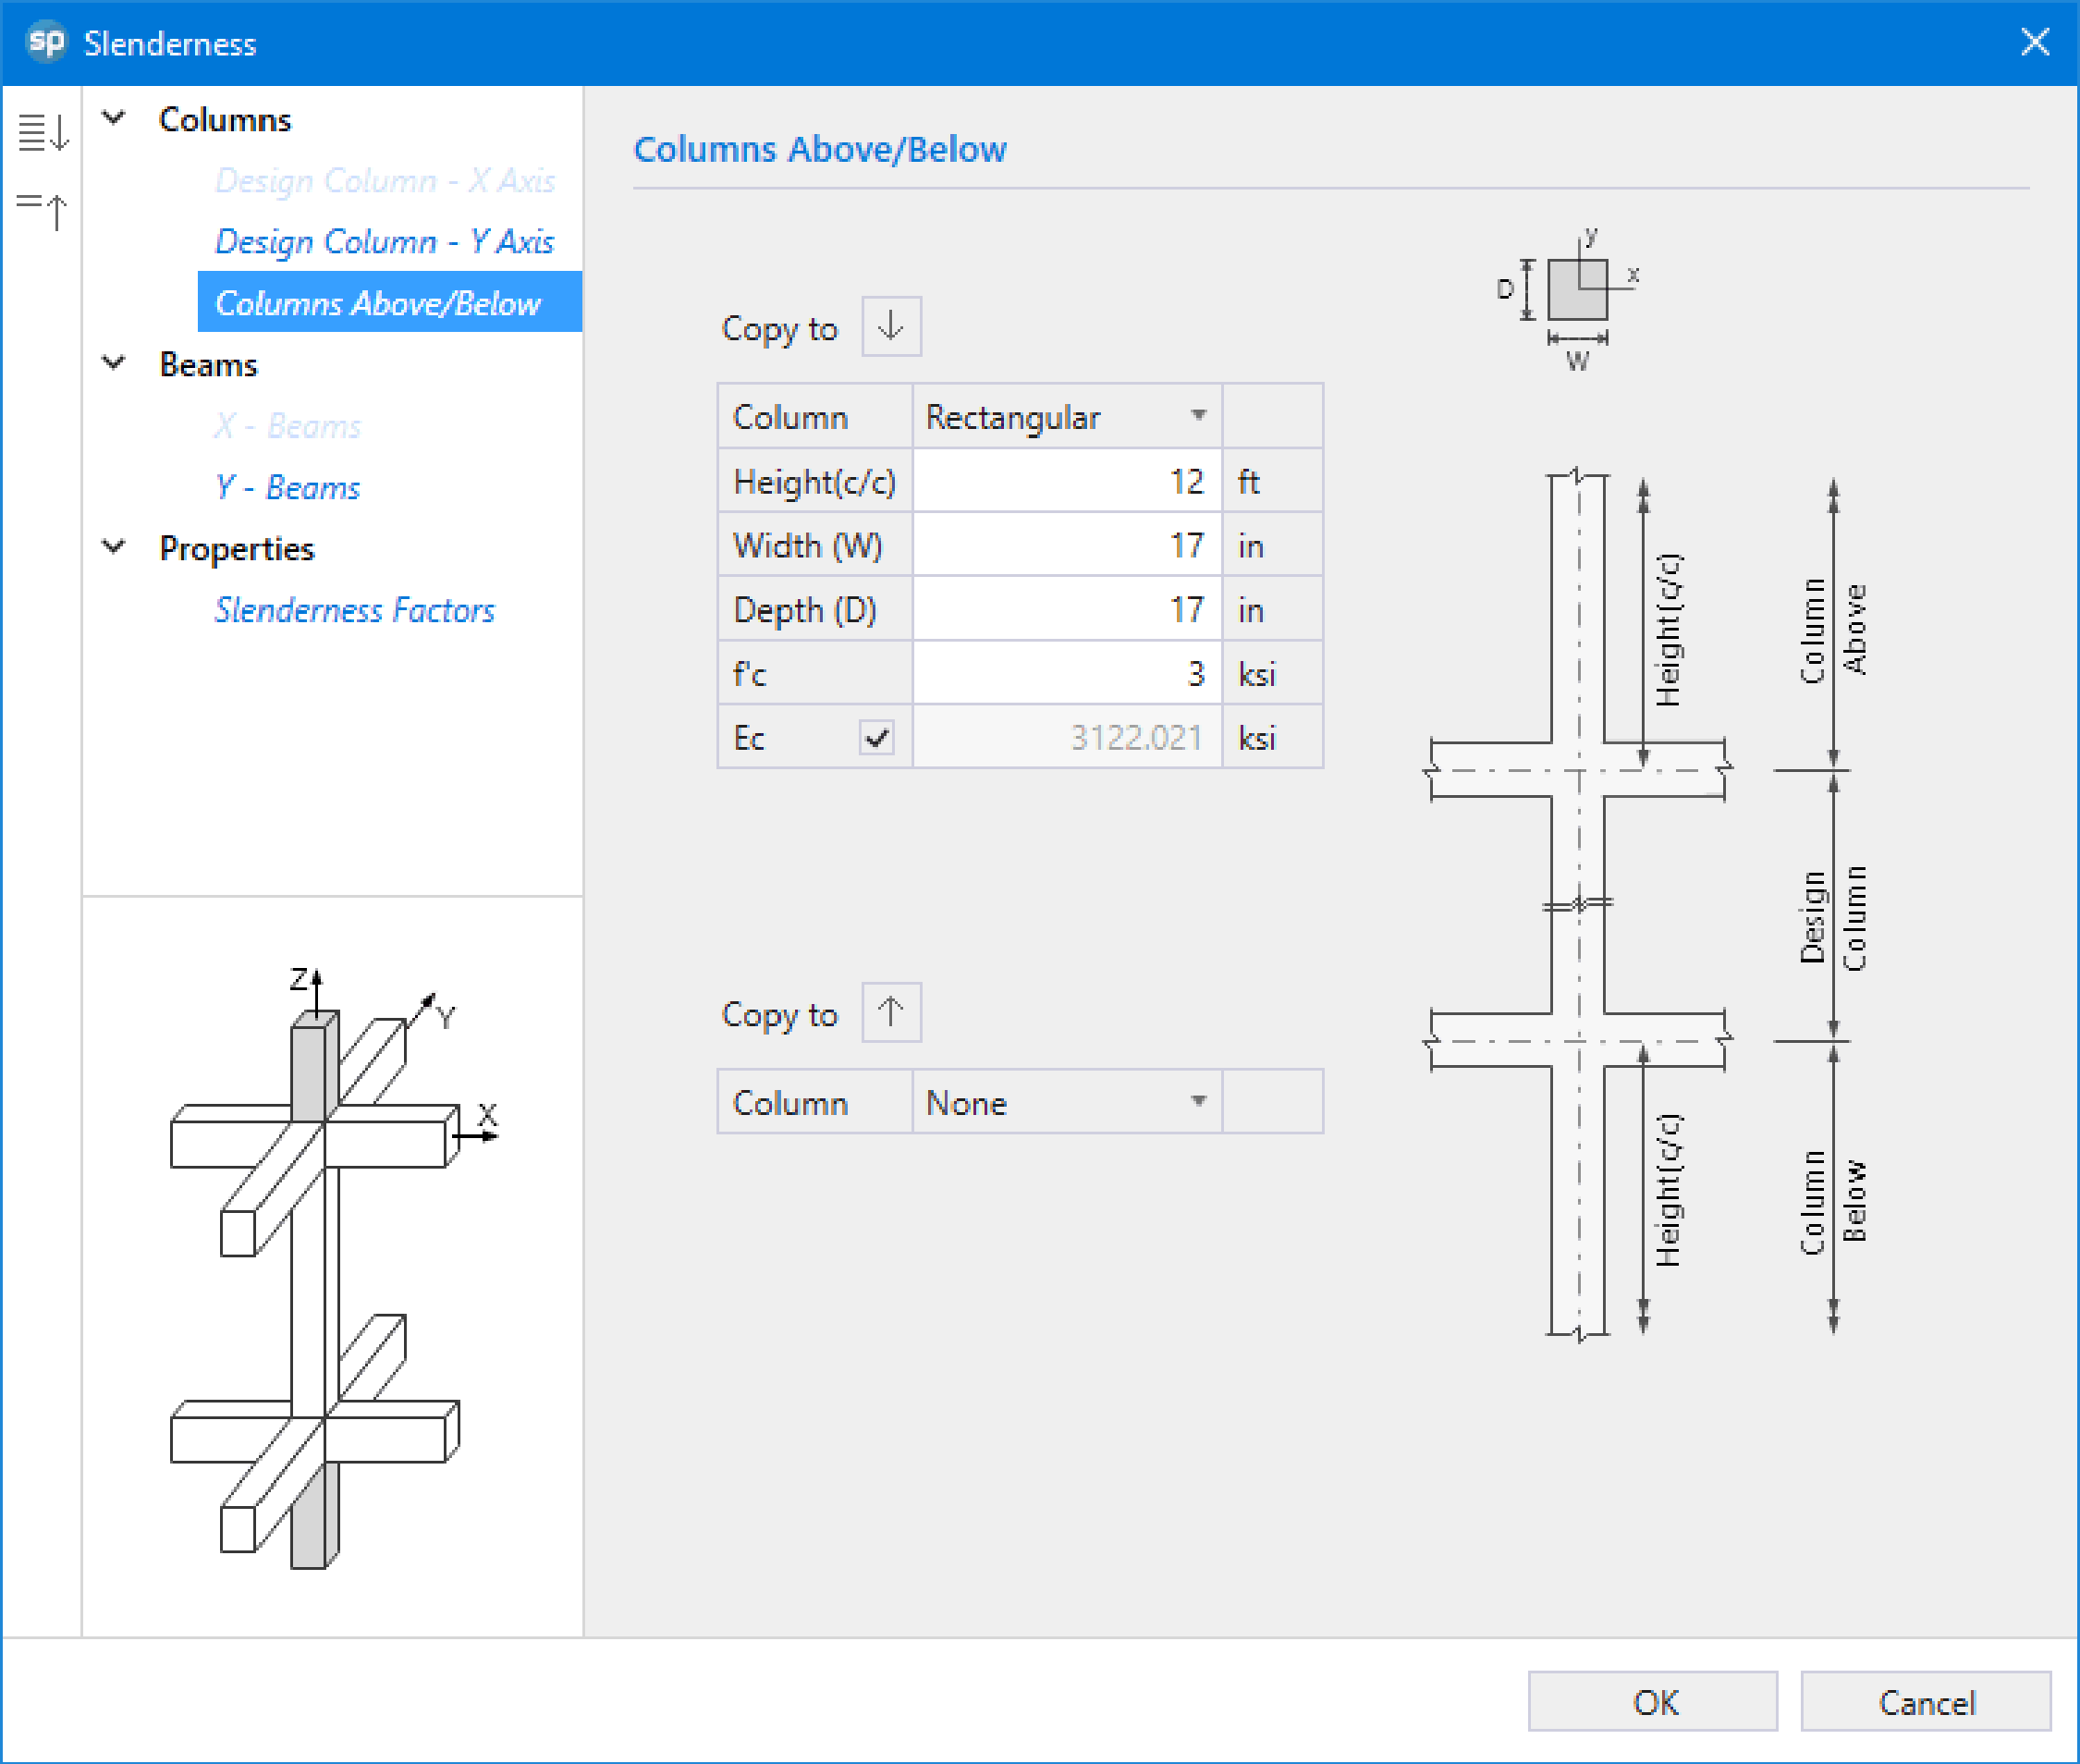Click the Copy to up arrow icon
The height and width of the screenshot is (1764, 2080).
pos(892,1010)
